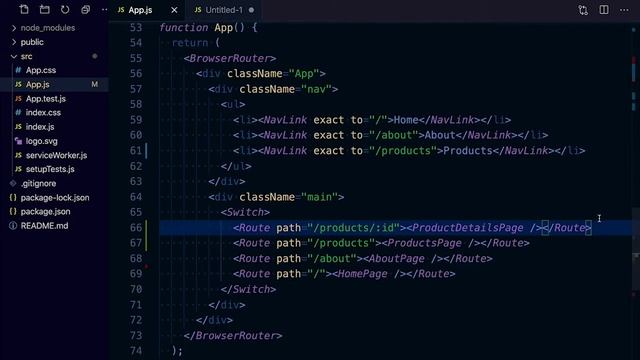This screenshot has height=360, width=640.
Task: Open package-lock.json file
Action: [55, 198]
